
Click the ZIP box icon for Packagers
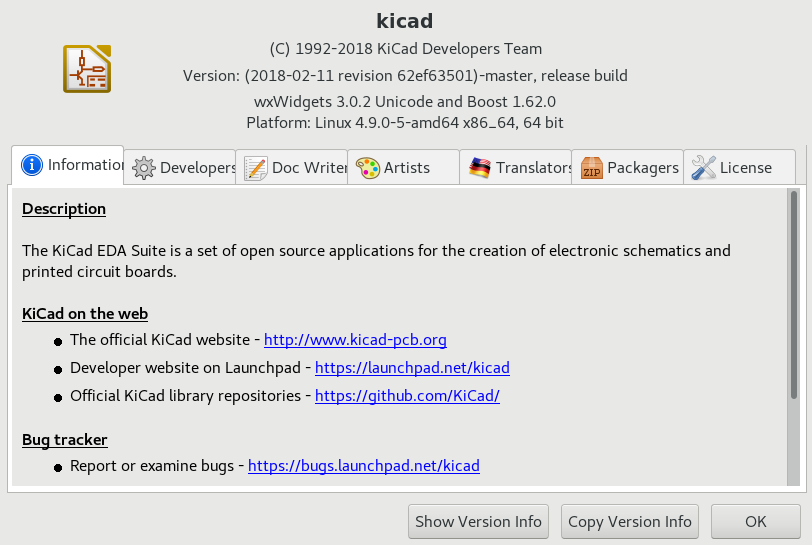click(x=592, y=168)
